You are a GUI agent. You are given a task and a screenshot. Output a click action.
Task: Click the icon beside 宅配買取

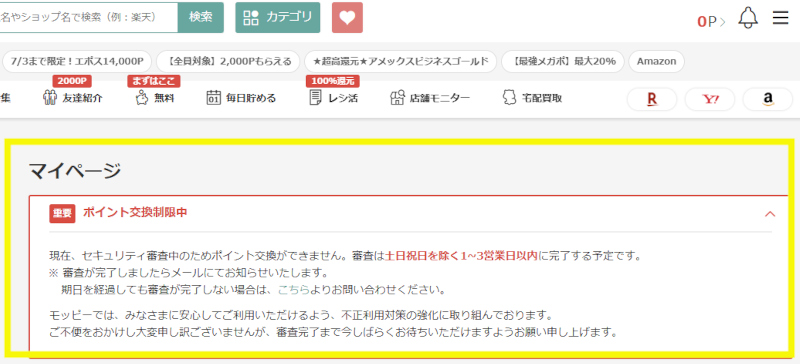(x=509, y=98)
